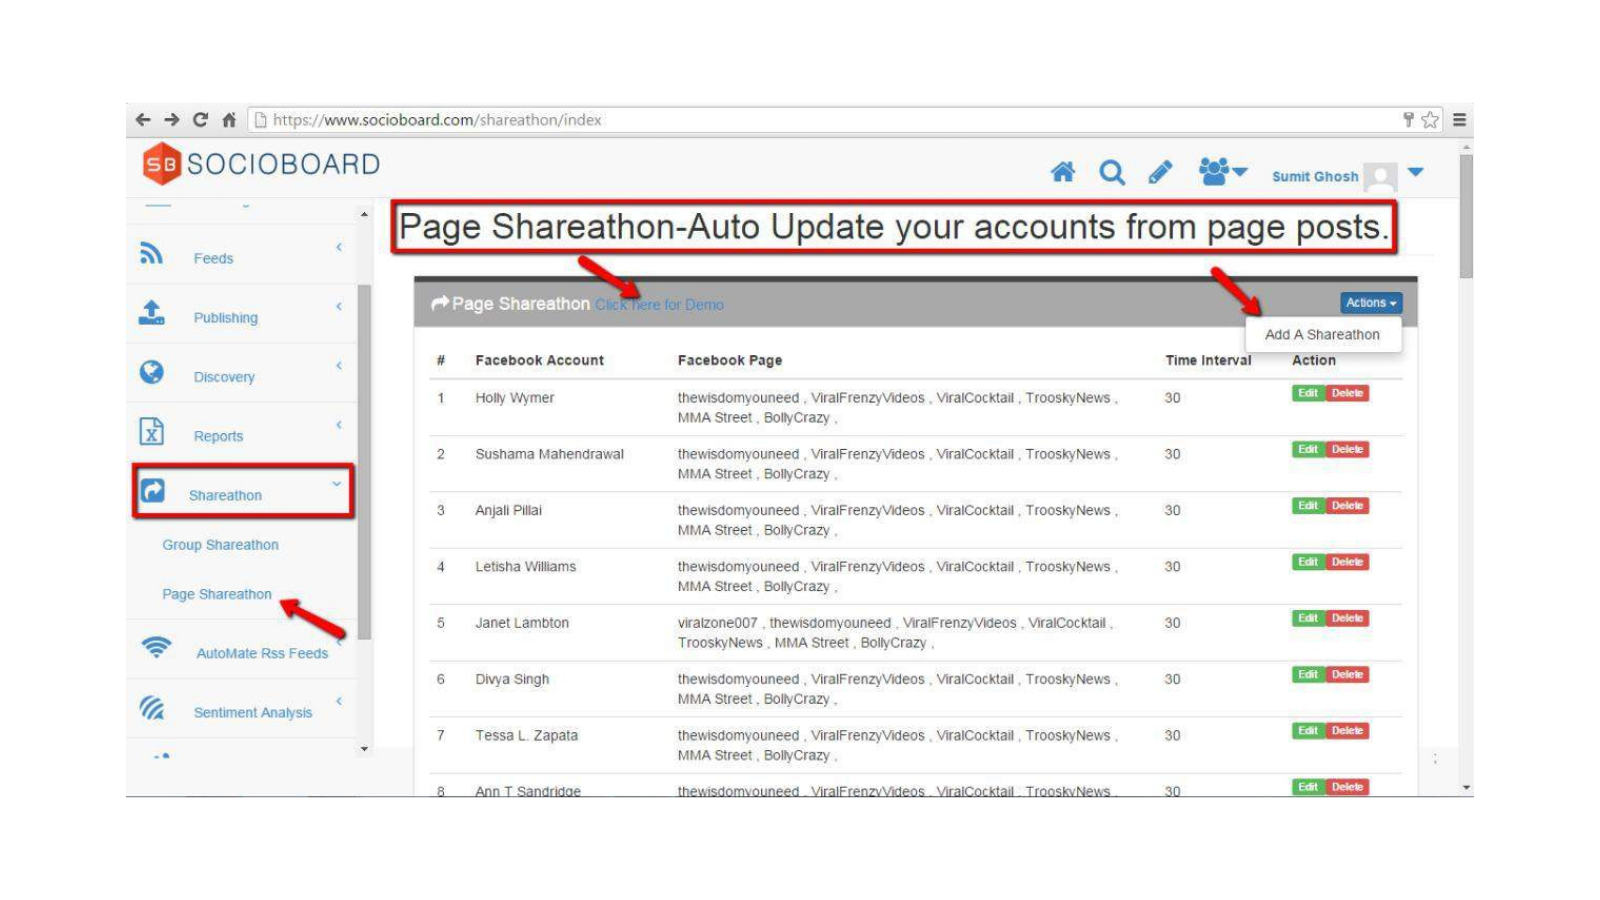Click the Facebook Account column header
Screen dimensions: 1600x900
pyautogui.click(x=539, y=360)
